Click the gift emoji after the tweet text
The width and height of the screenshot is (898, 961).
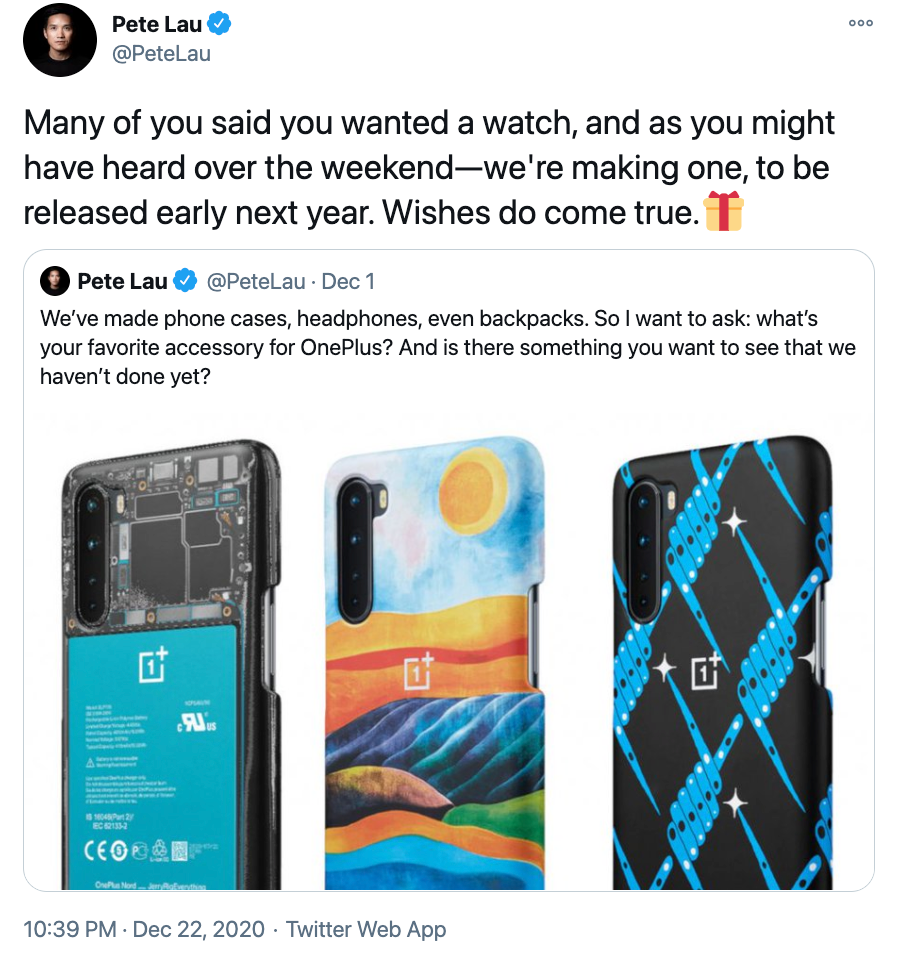[723, 211]
